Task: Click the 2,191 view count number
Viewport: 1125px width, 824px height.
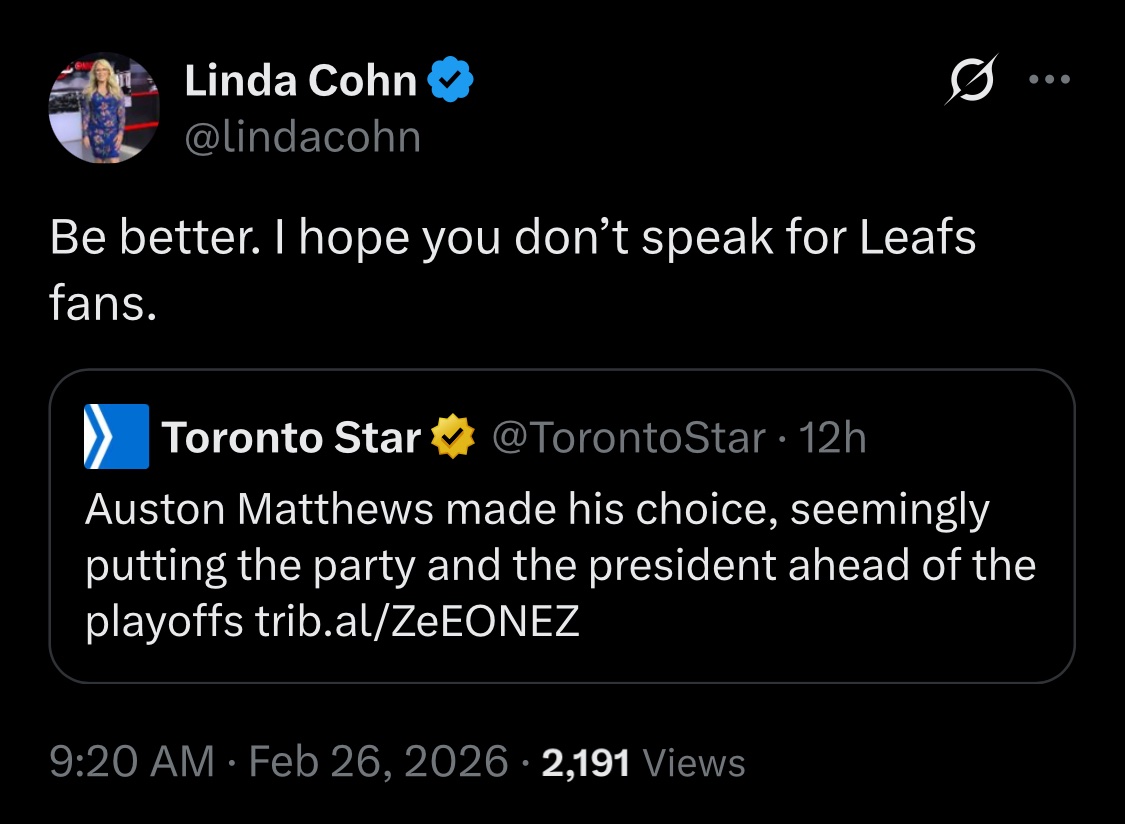Action: point(585,763)
